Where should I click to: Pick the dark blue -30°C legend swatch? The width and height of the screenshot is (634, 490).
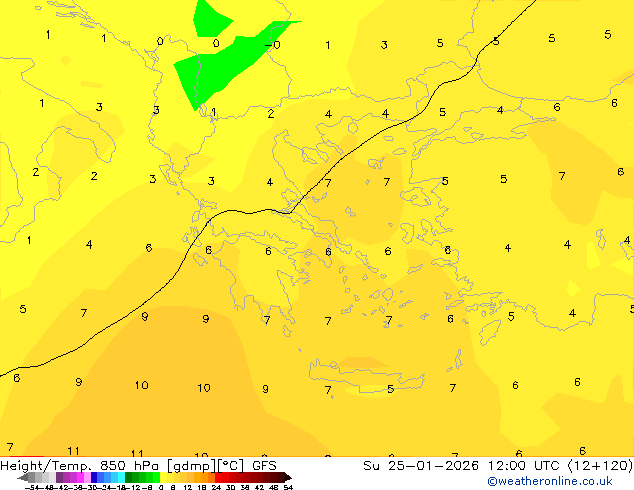[x=94, y=477]
